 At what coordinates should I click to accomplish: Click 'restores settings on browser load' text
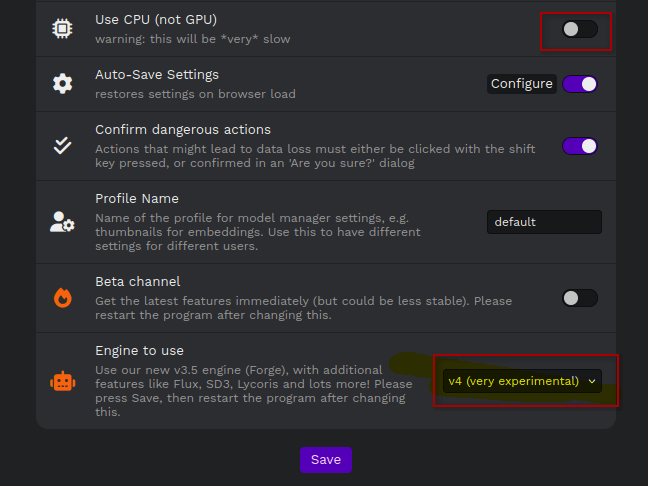195,94
